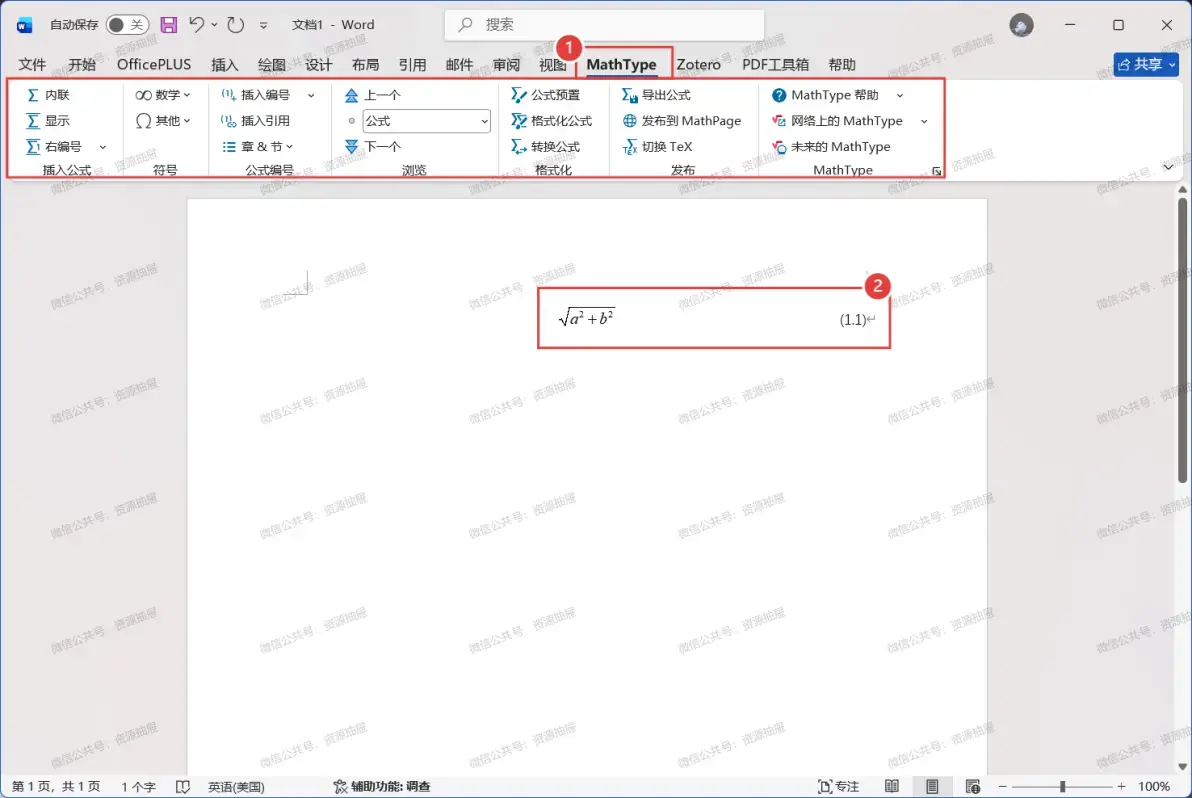Expand the 插入编号 dropdown arrow
The image size is (1192, 798).
point(311,96)
